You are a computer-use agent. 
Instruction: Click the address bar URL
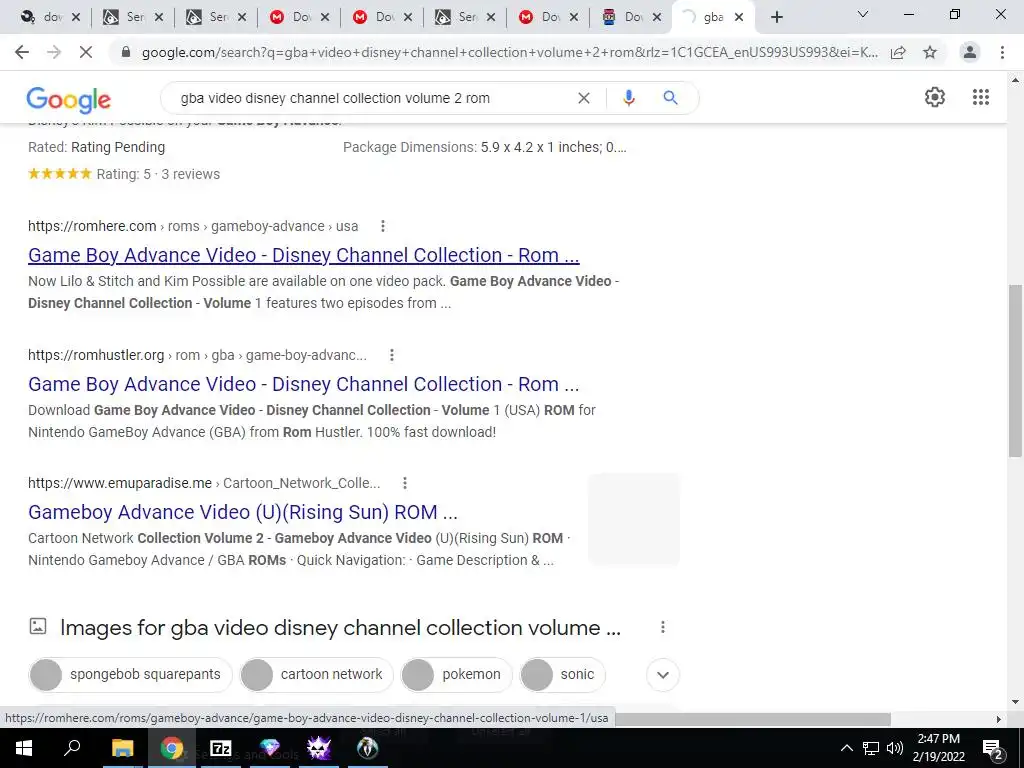[509, 52]
